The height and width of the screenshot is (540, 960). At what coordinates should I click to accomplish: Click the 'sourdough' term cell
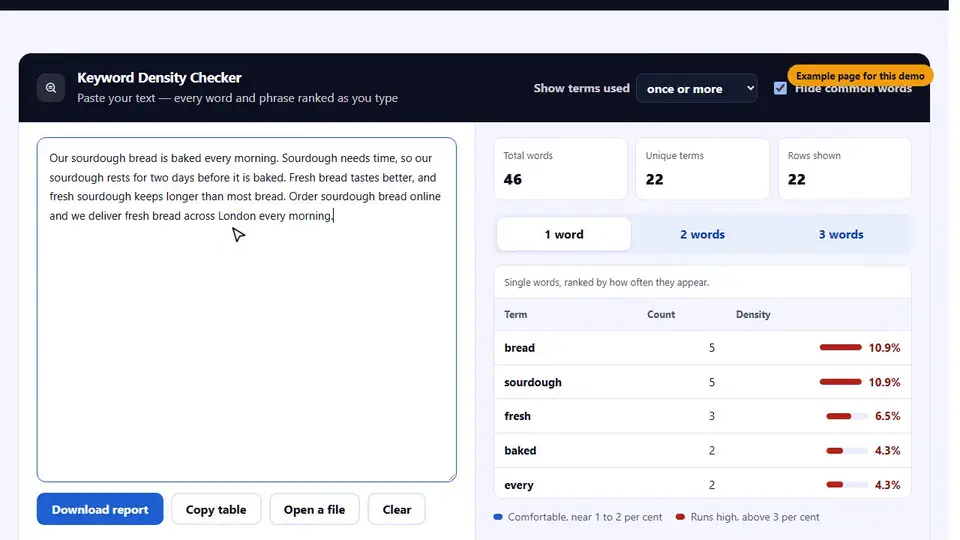tap(533, 381)
